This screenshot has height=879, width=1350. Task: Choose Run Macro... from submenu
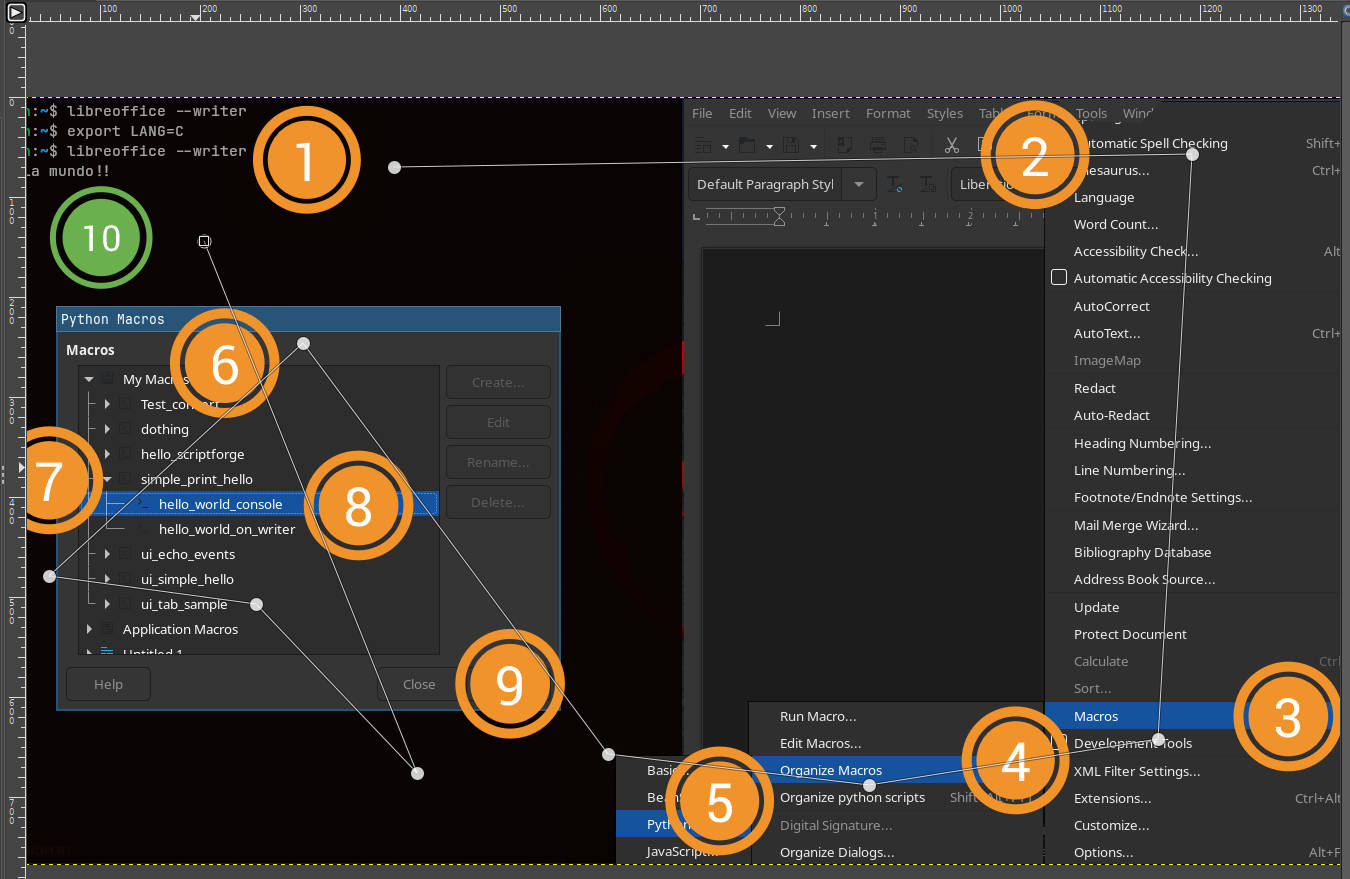click(x=818, y=716)
